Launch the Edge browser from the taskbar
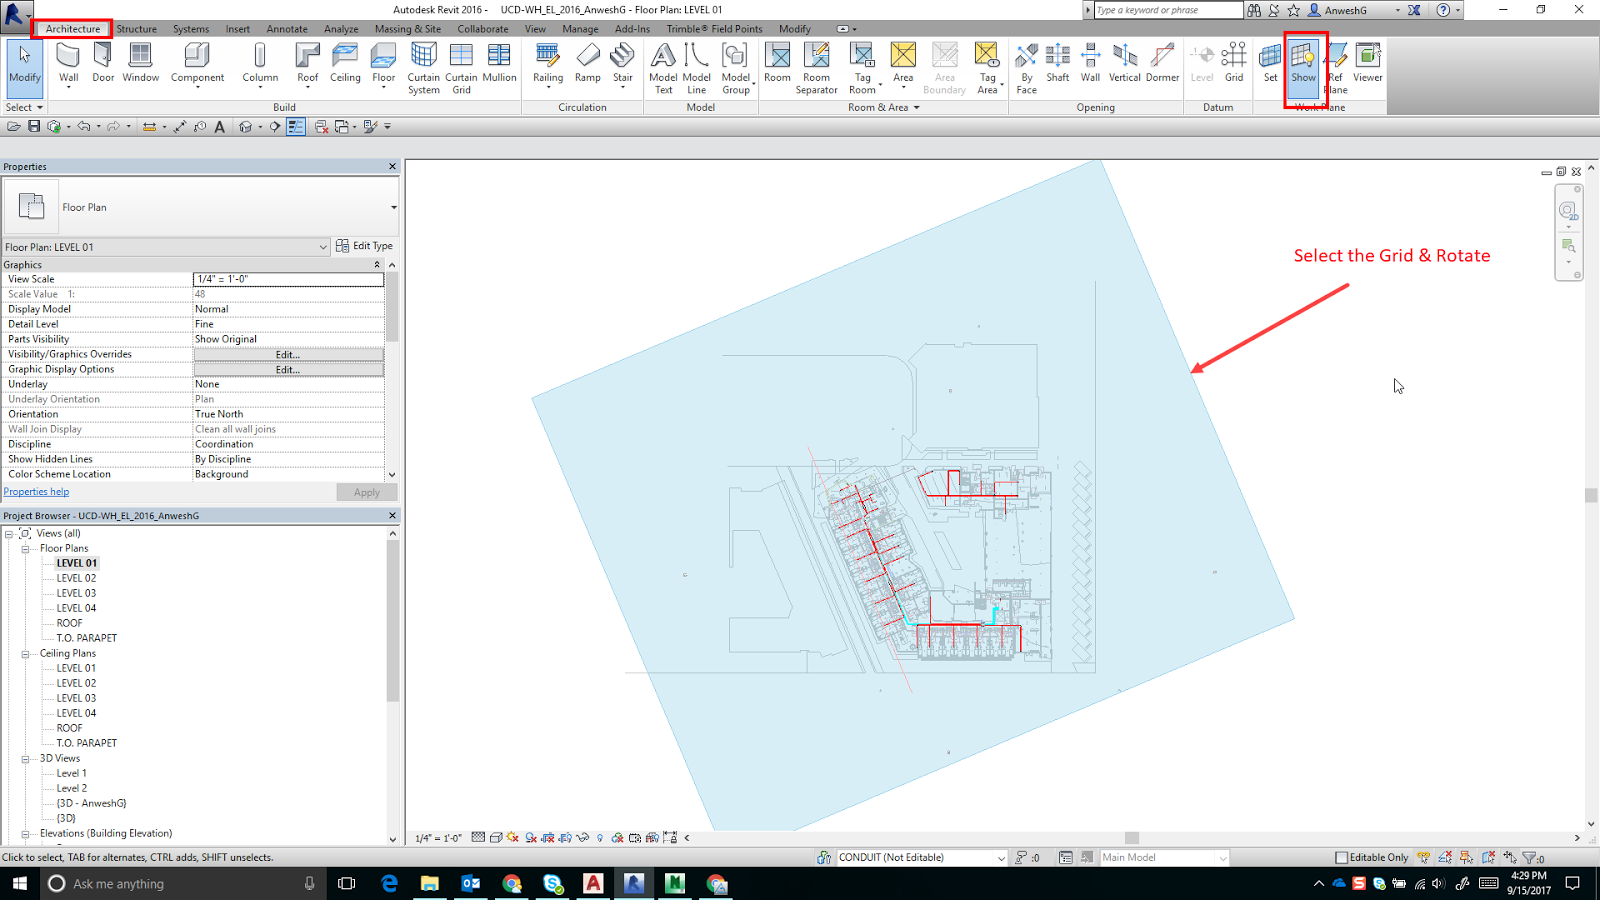The image size is (1600, 900). 389,883
